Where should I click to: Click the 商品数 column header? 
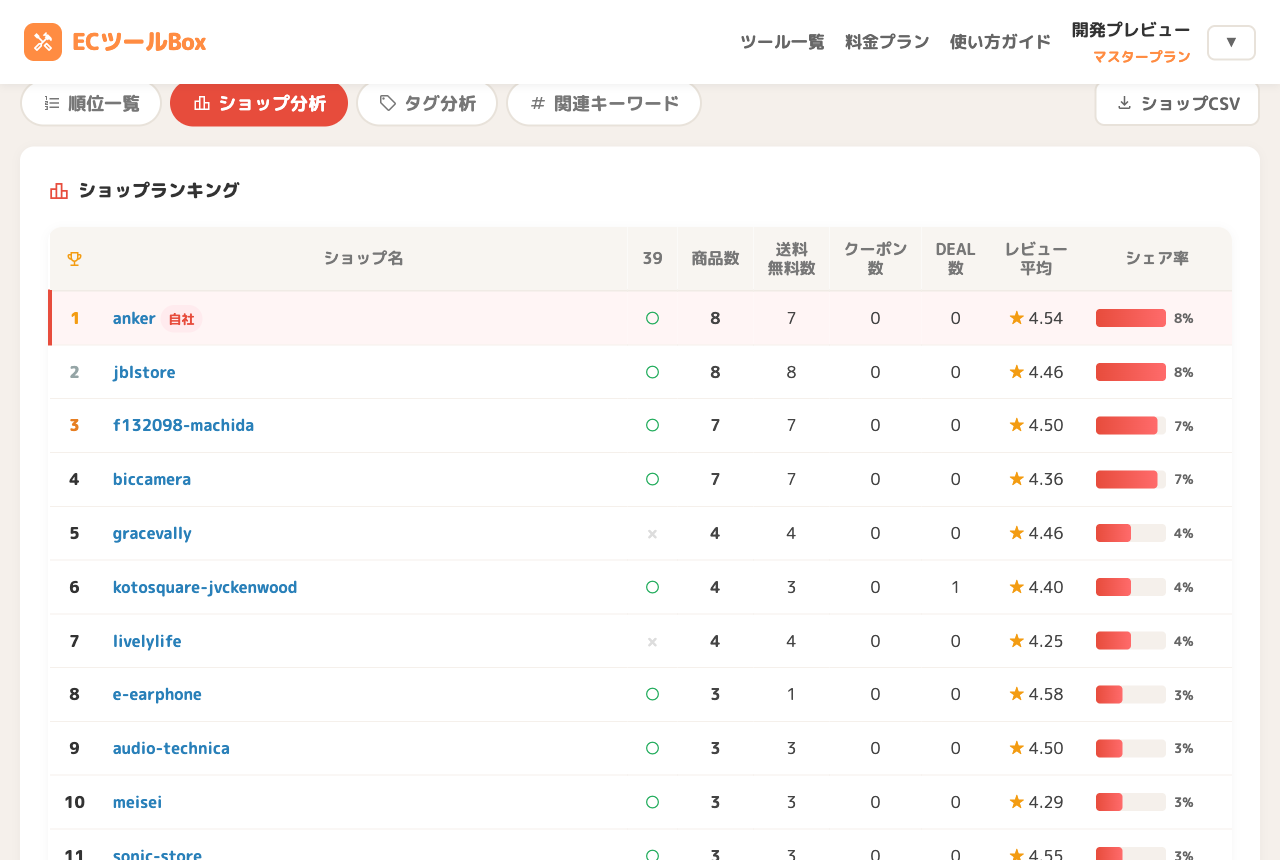tap(715, 259)
